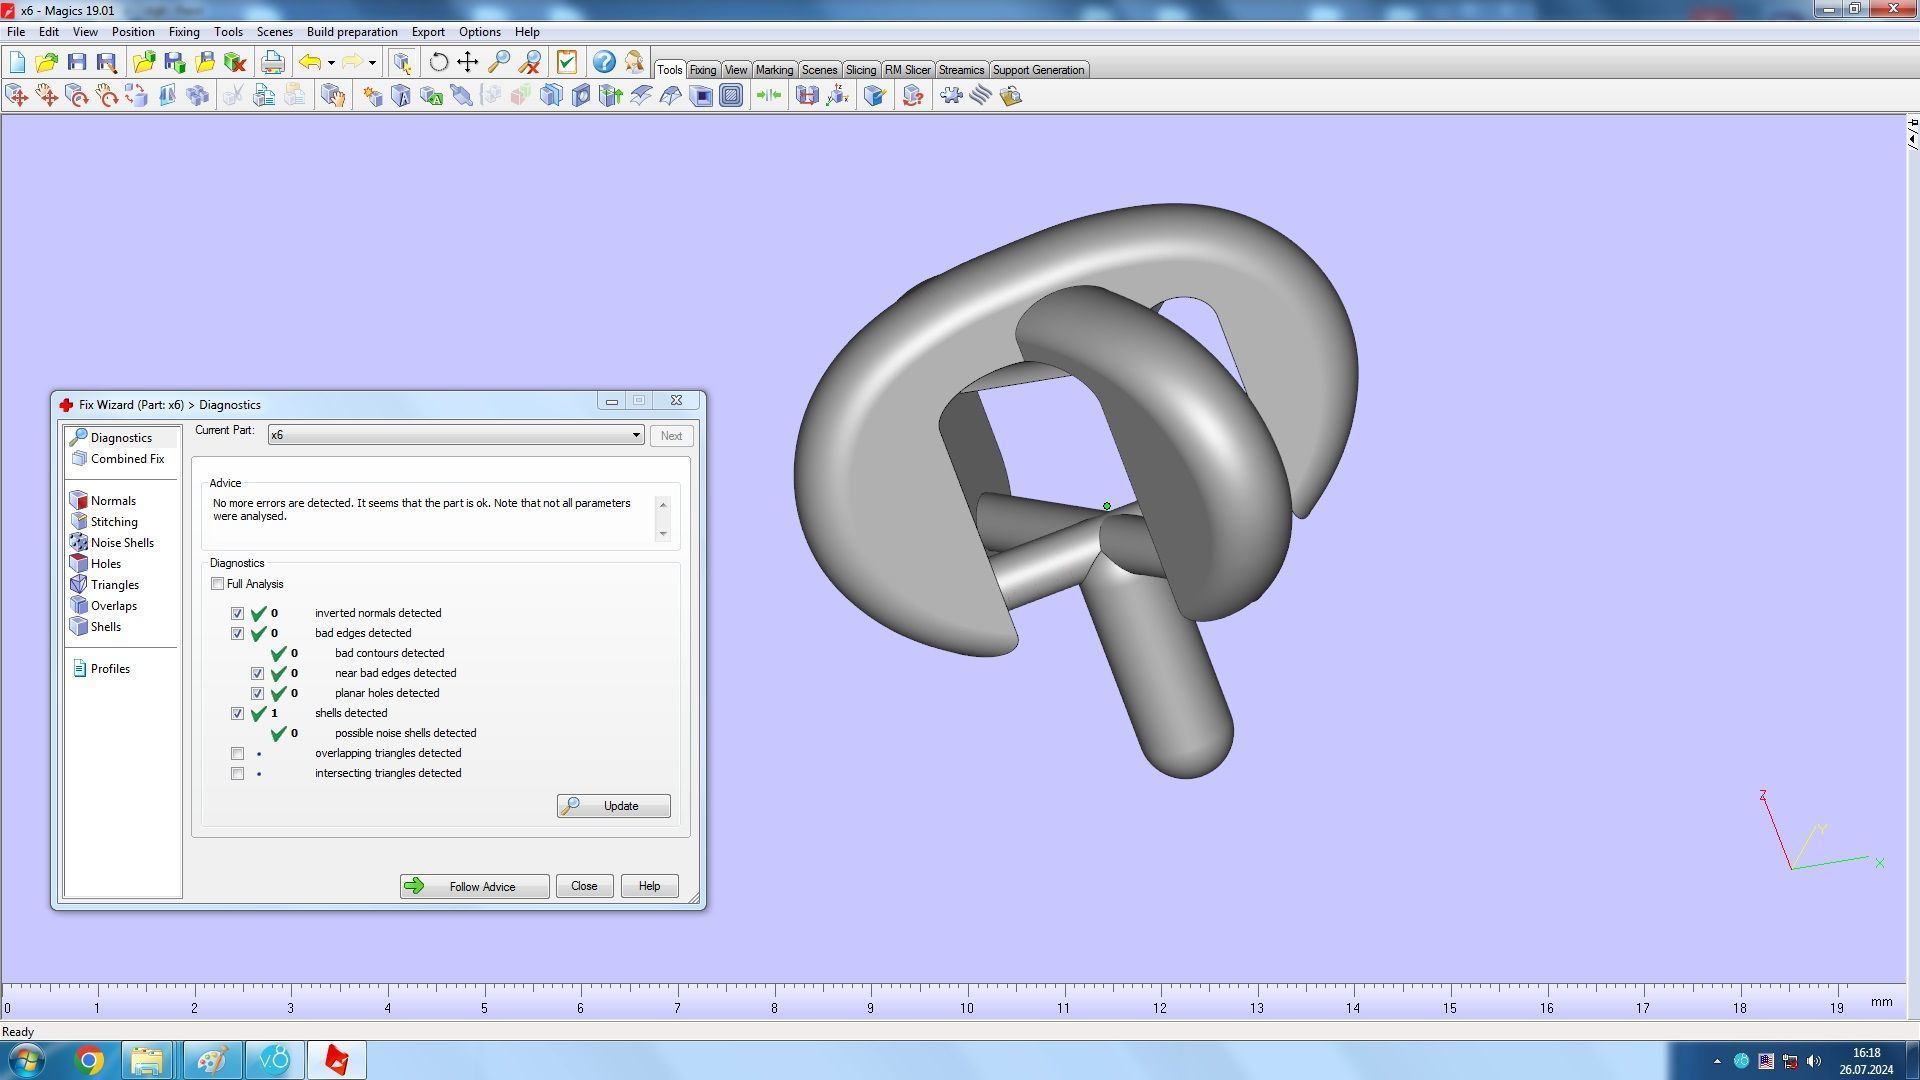This screenshot has width=1920, height=1080.
Task: Click the Pan view cross-arrows icon
Action: pos(467,63)
